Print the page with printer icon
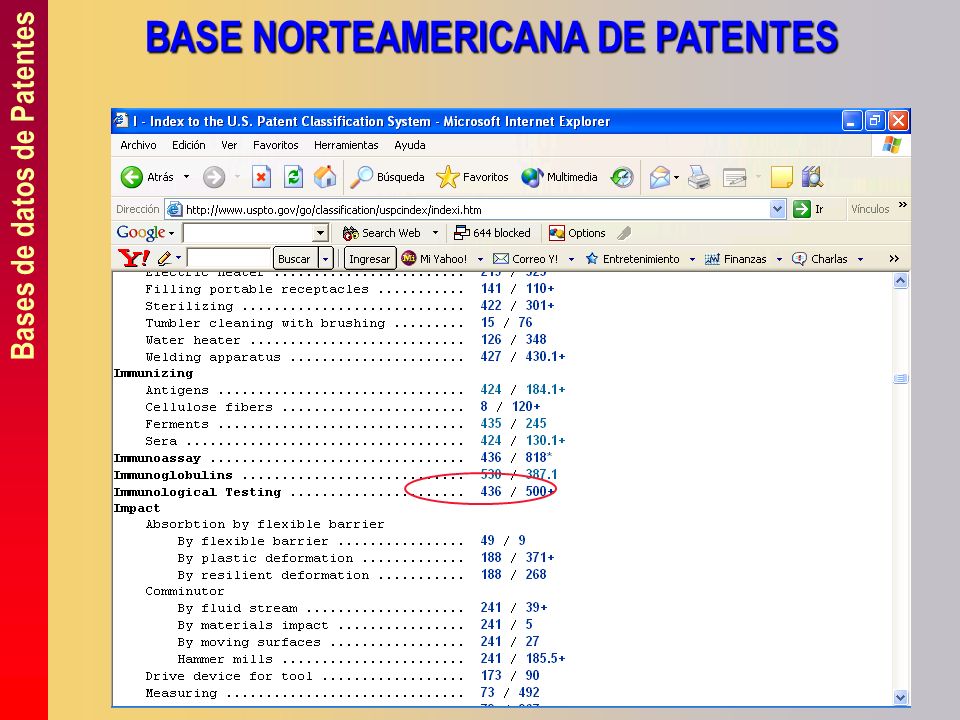 coord(699,177)
